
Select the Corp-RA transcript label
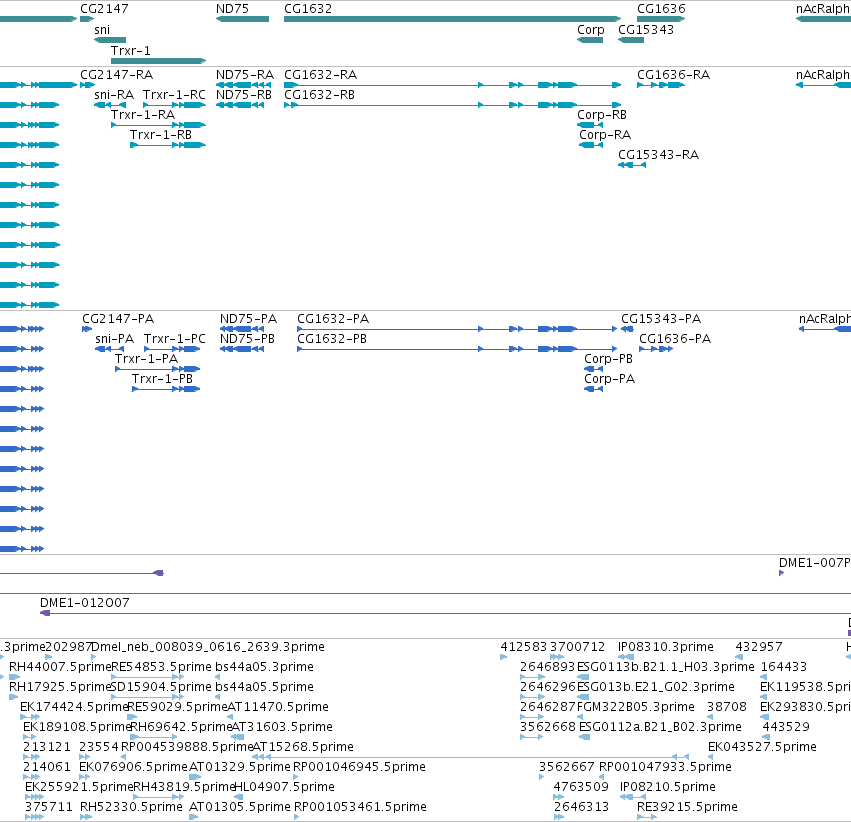(605, 135)
